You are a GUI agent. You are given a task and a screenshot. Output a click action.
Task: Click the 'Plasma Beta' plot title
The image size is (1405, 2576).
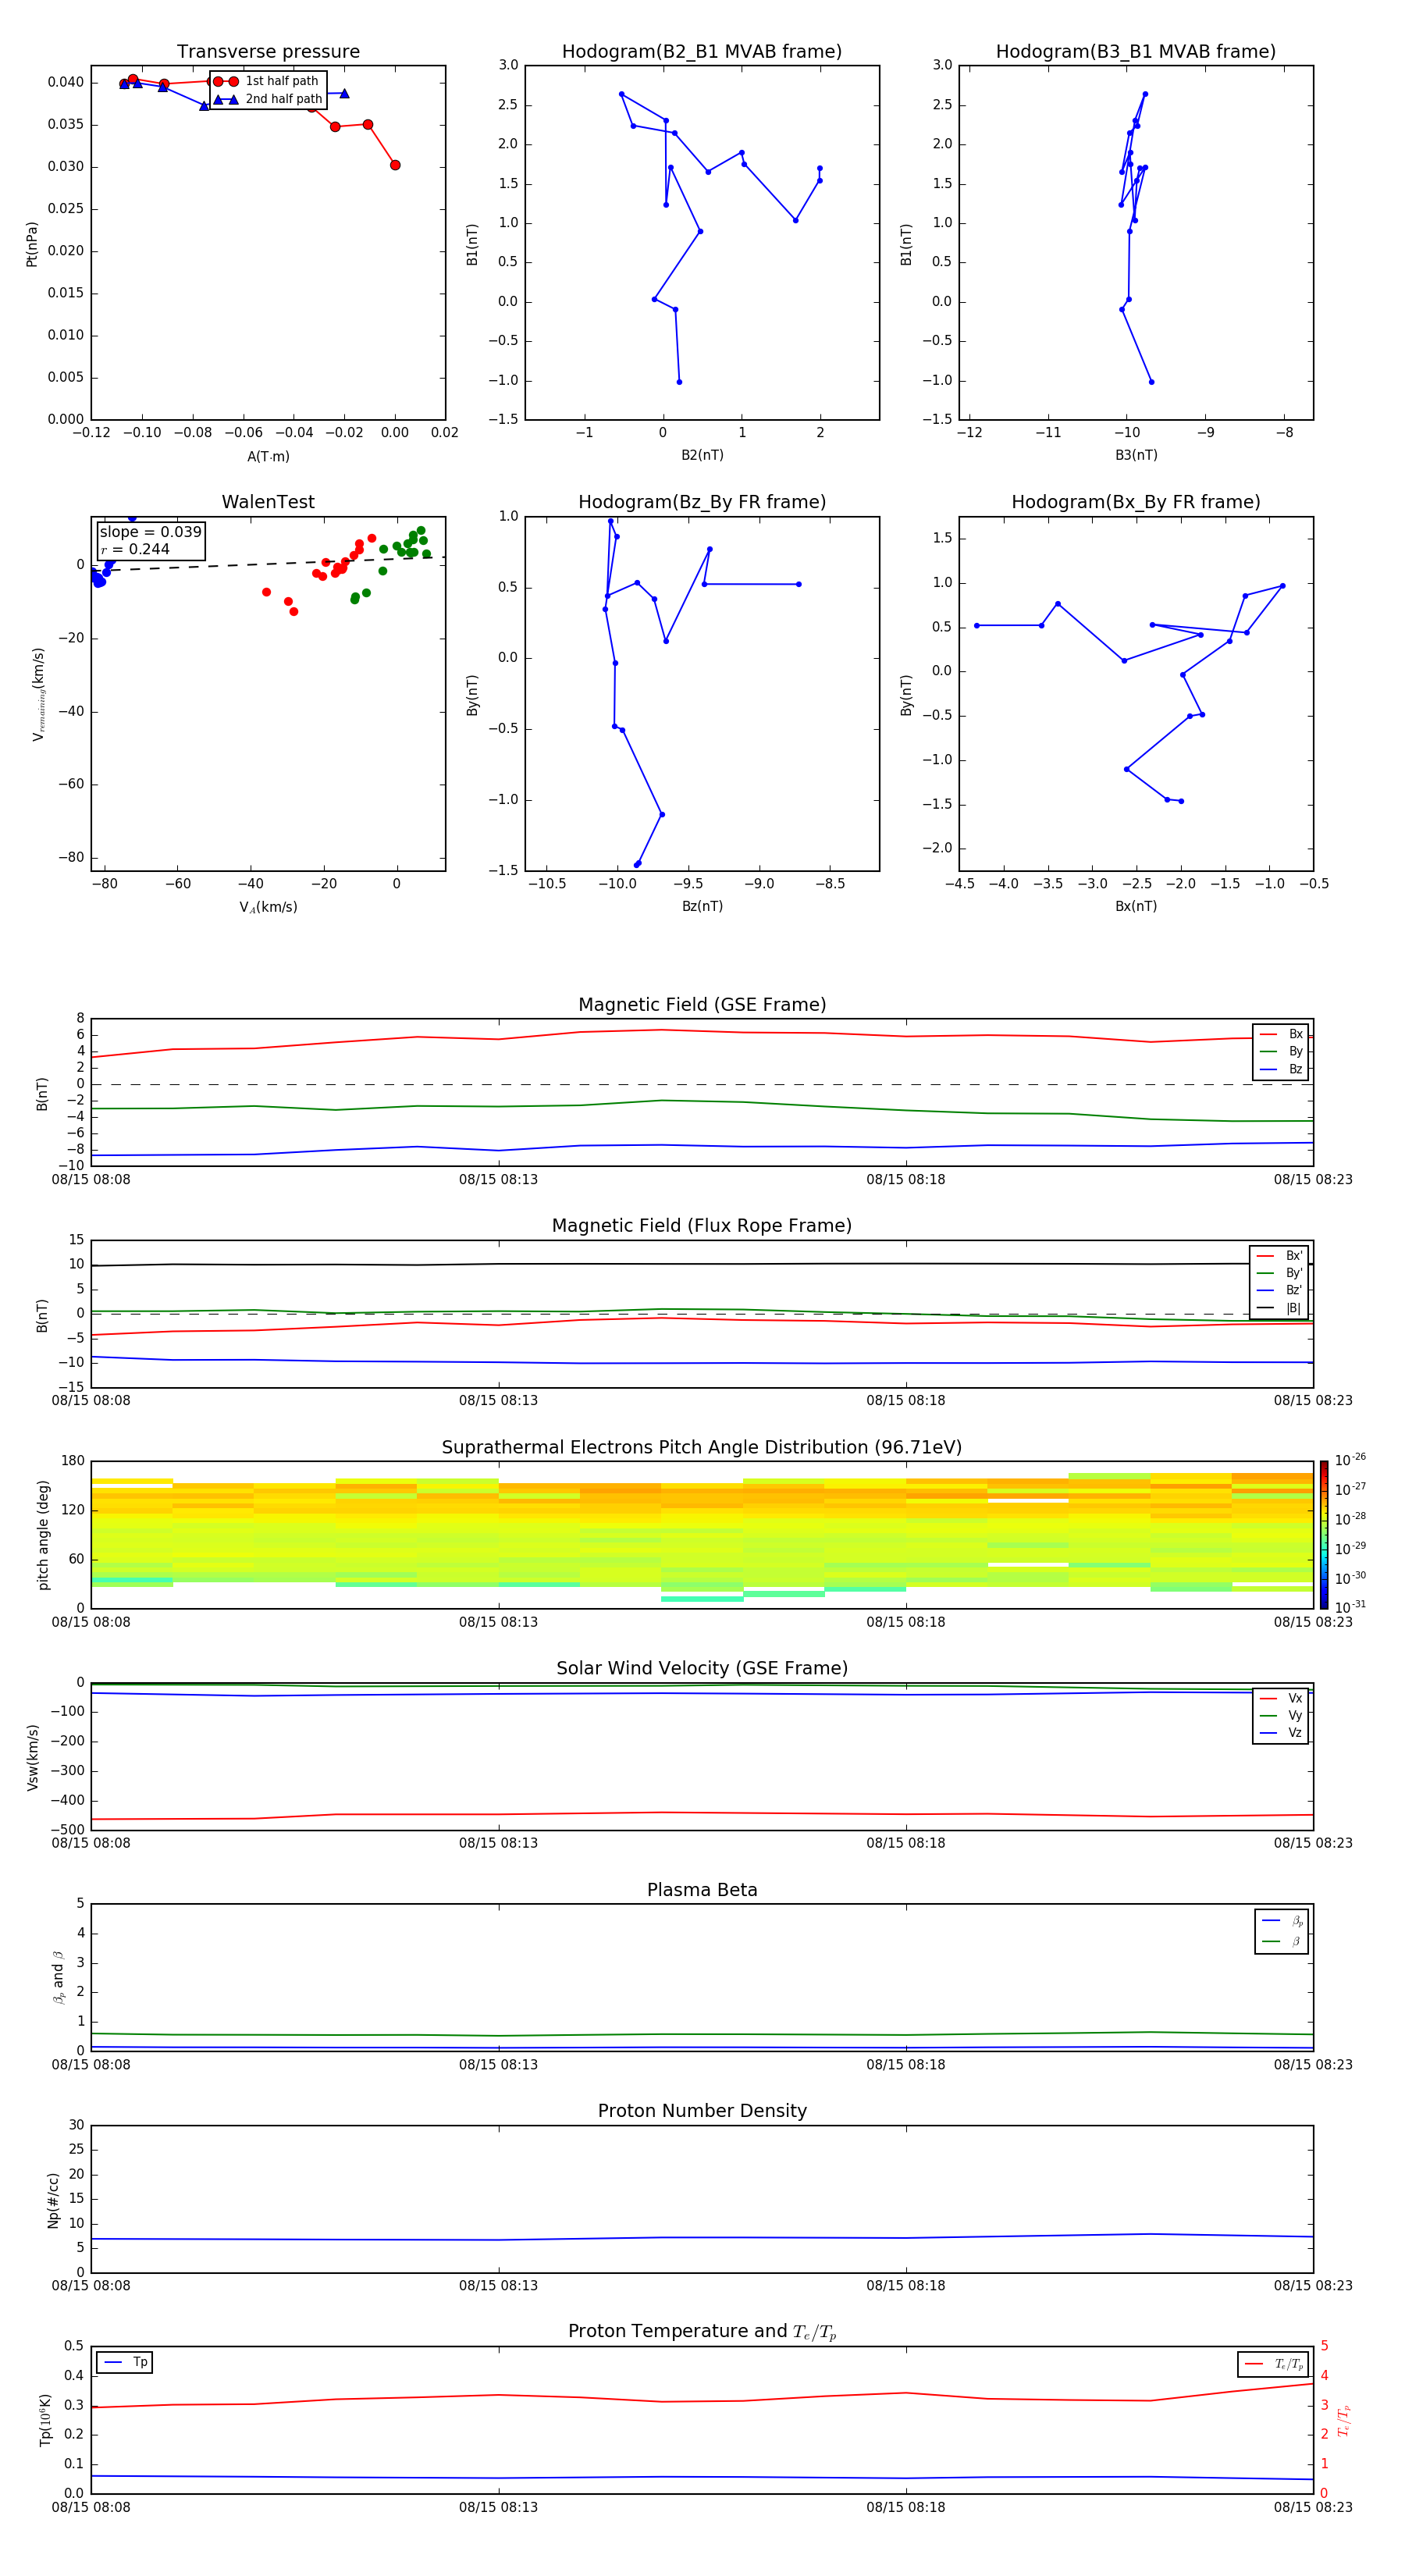(702, 1891)
